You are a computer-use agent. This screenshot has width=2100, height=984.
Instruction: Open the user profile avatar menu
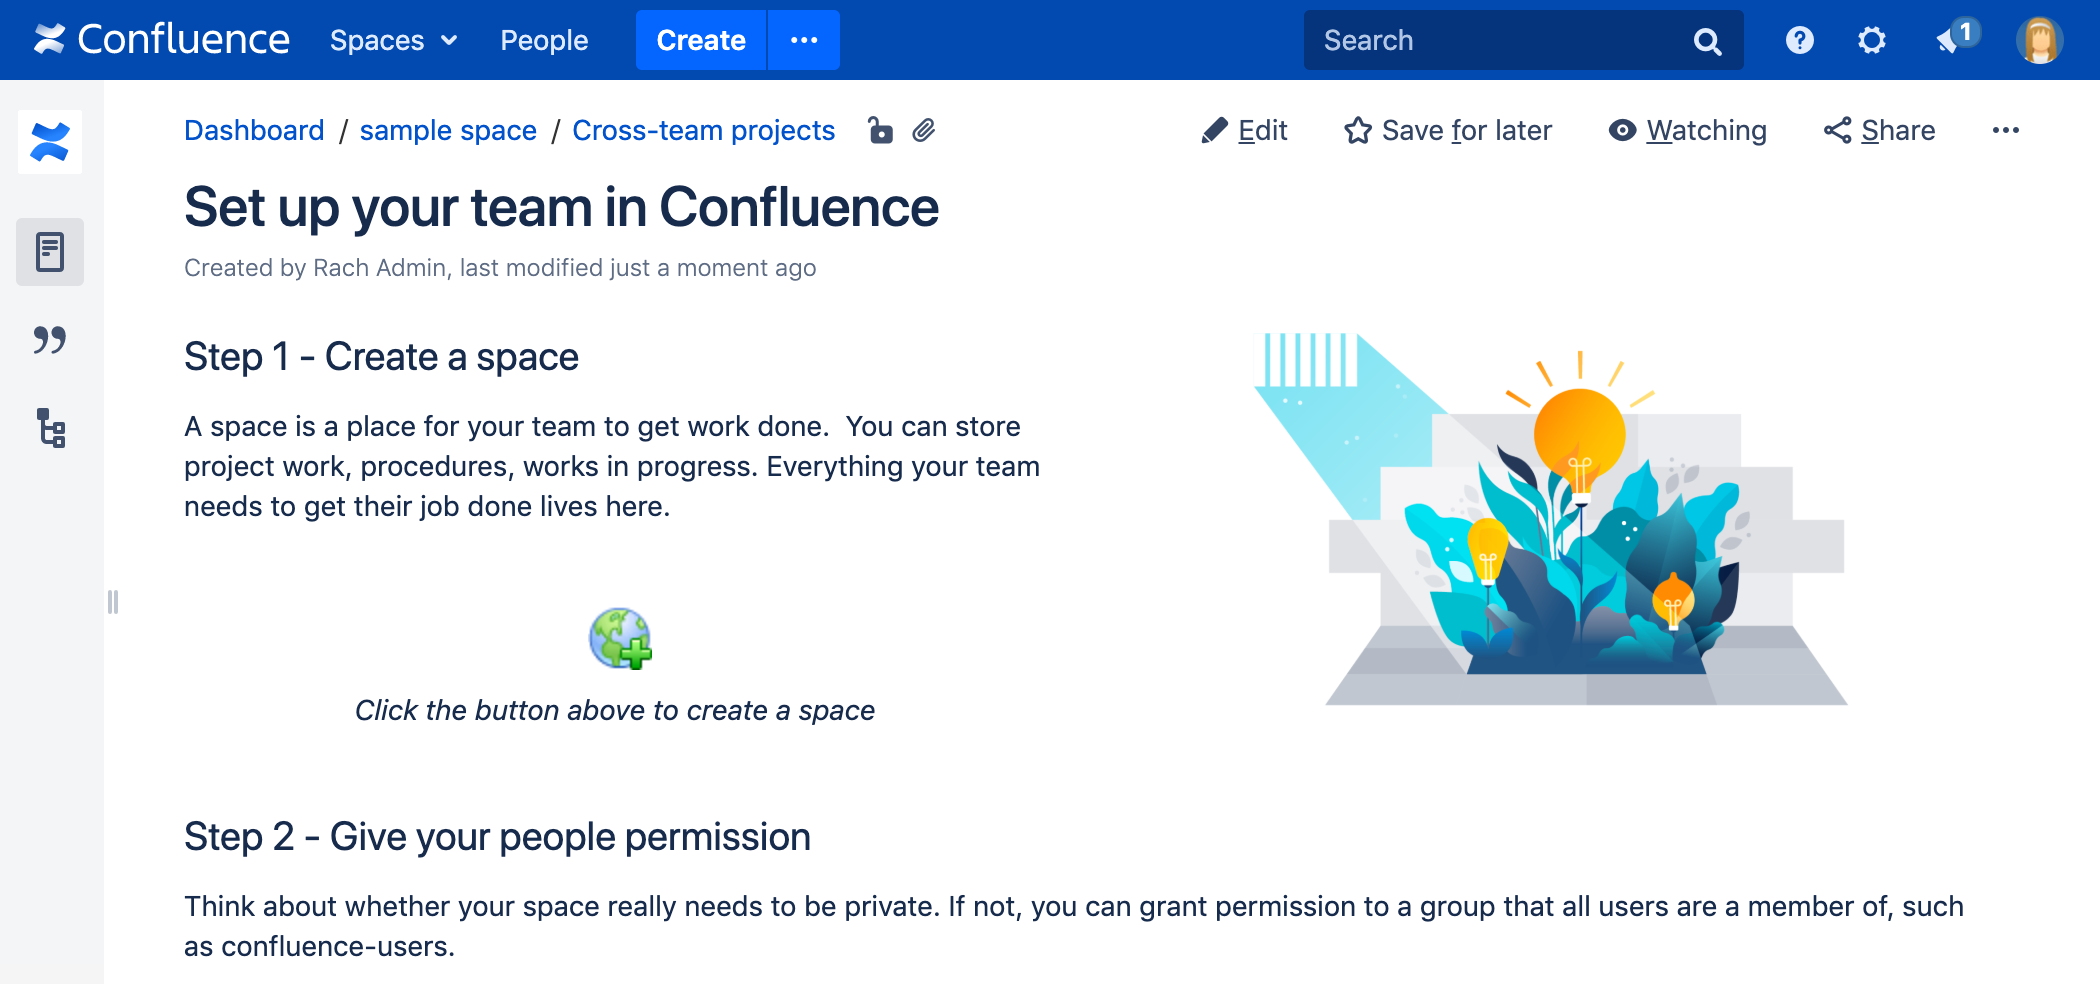tap(2039, 40)
